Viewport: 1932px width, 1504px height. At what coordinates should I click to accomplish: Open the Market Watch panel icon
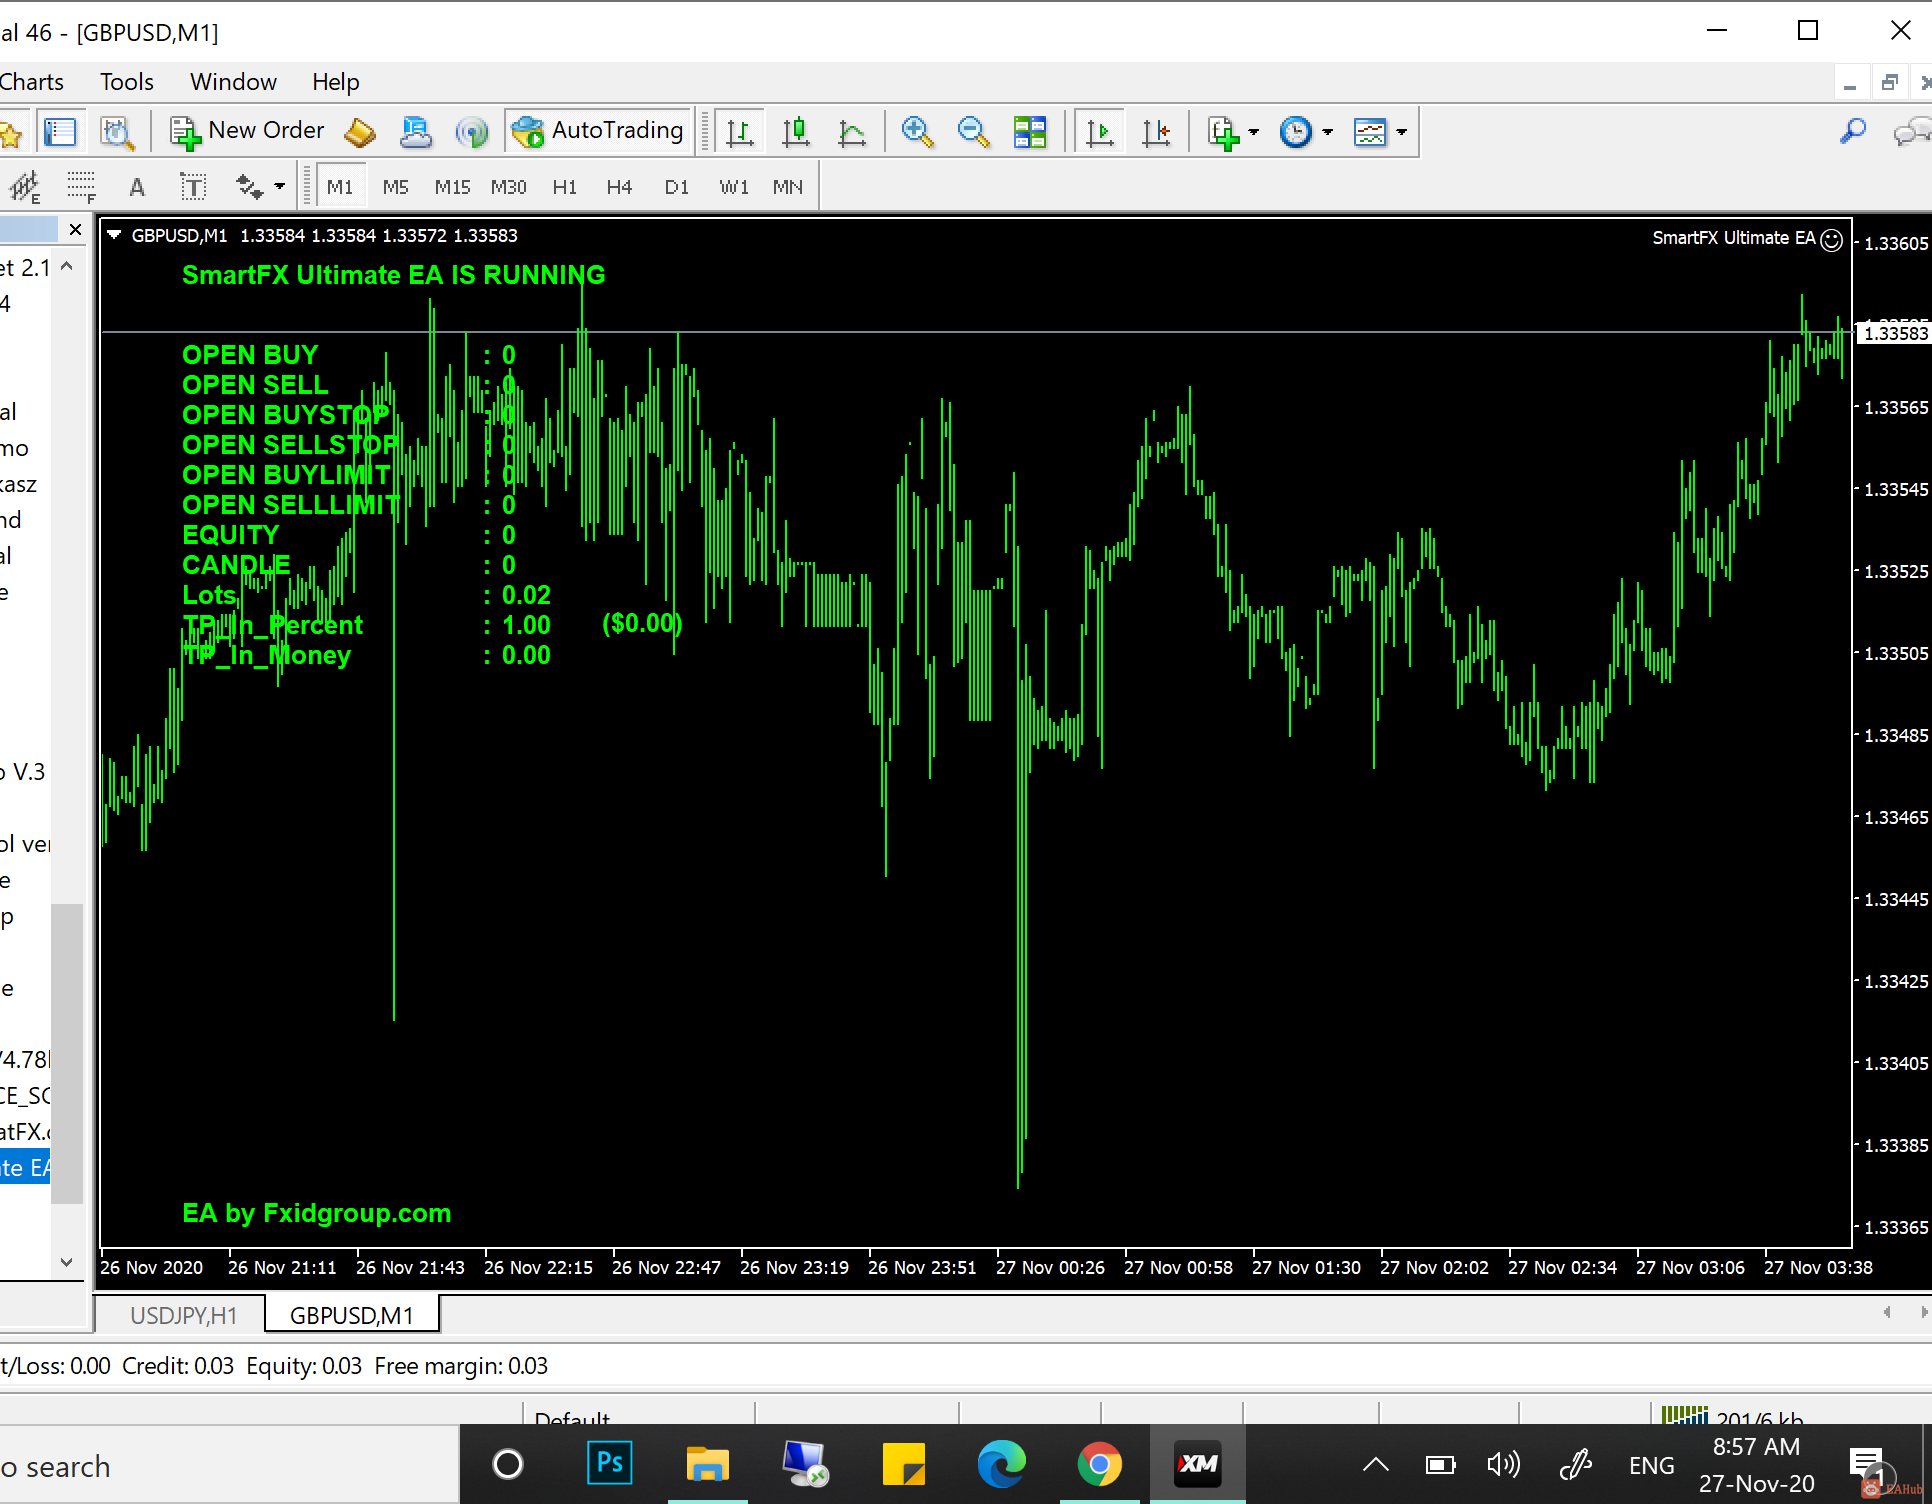(x=60, y=131)
